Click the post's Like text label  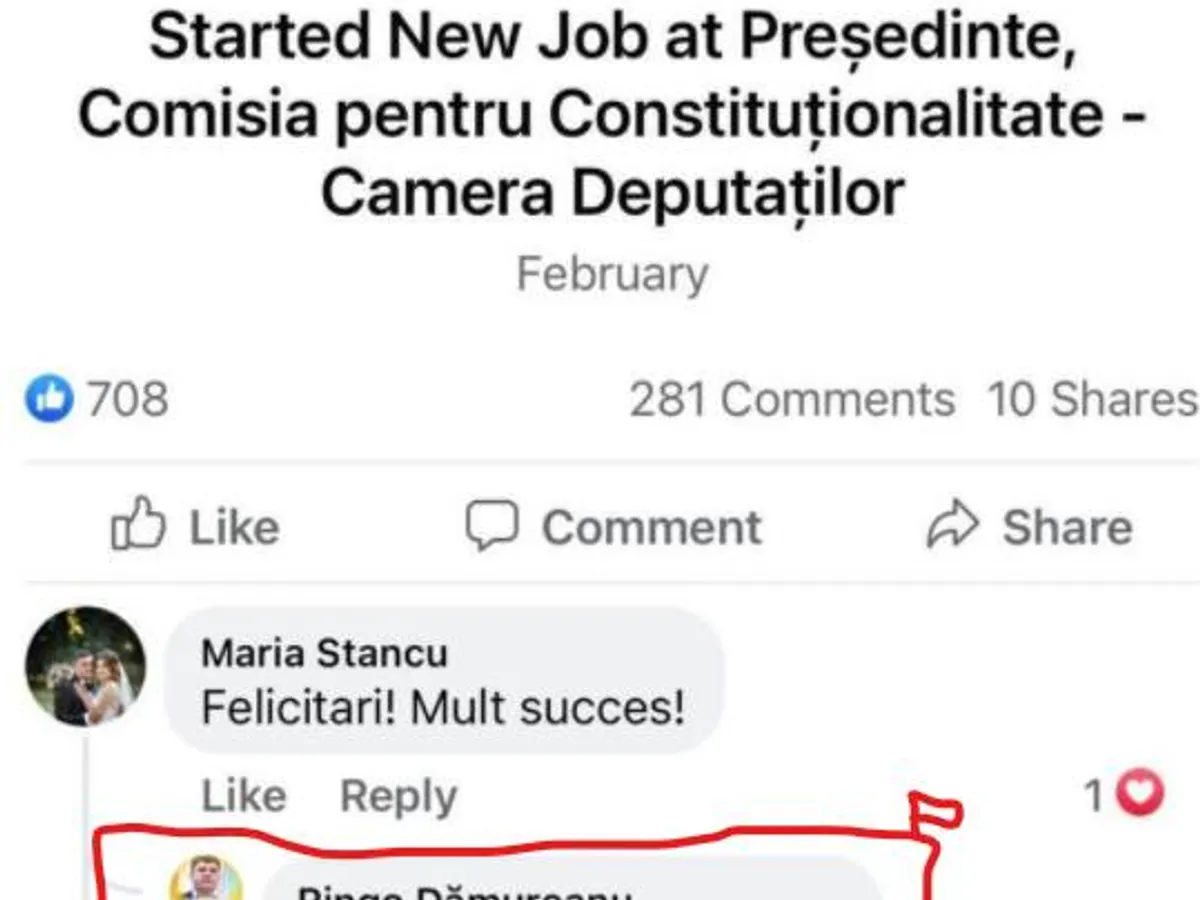pyautogui.click(x=234, y=527)
